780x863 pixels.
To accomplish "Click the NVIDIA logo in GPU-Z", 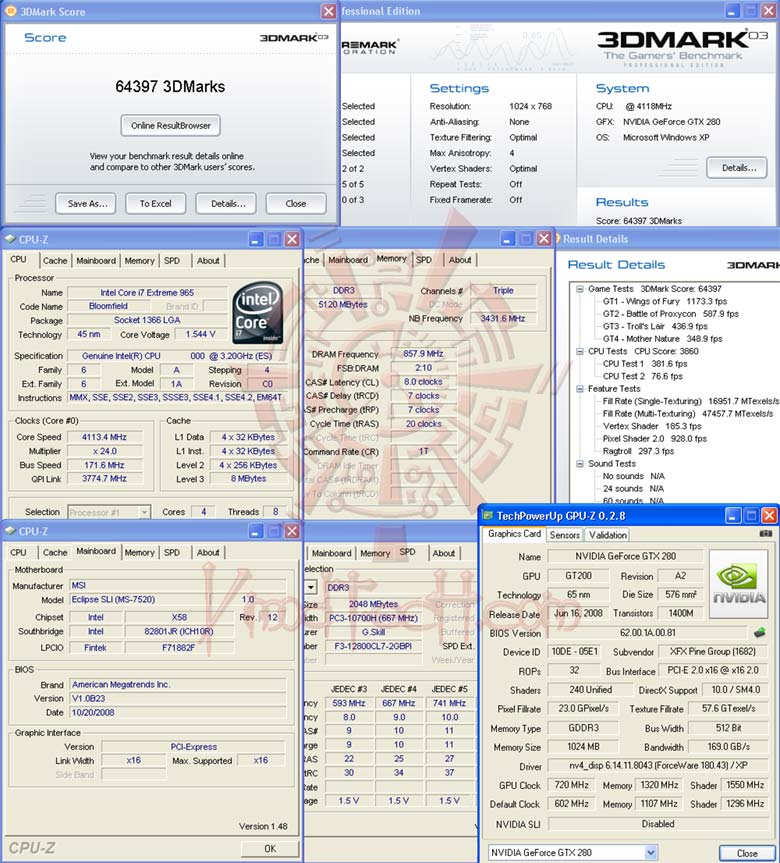I will point(739,584).
